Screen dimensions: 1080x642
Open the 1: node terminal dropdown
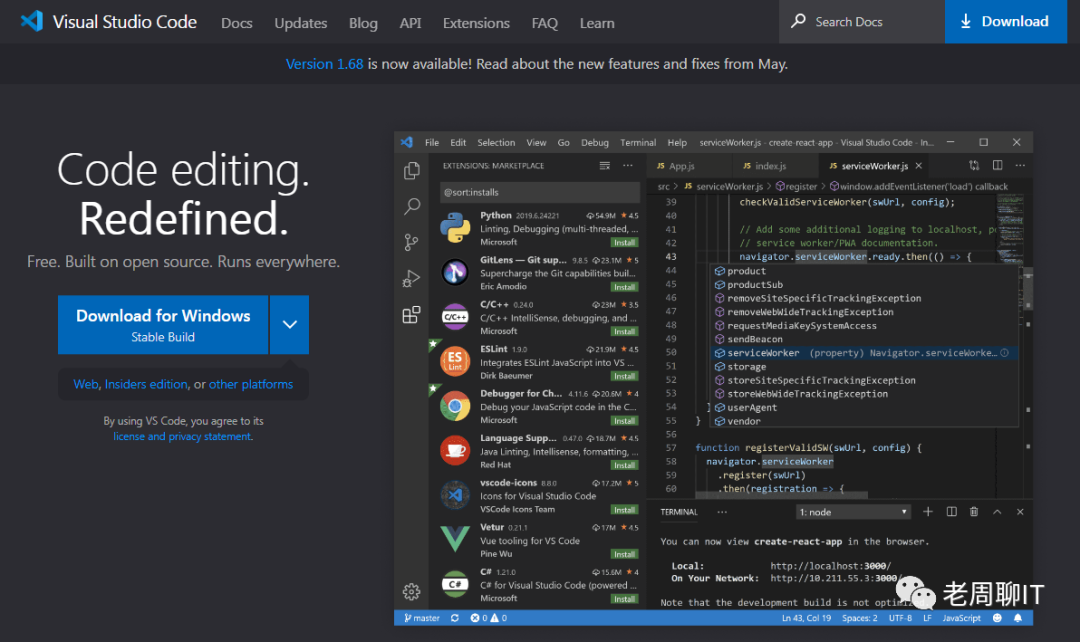click(853, 512)
